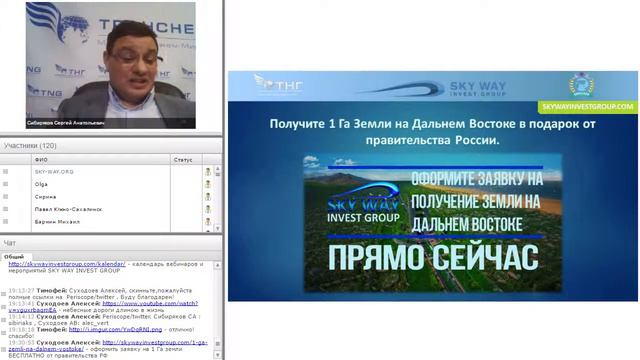
Task: Click 'ОФОРМИТЕ ЗАЯВКУ НА' banner text
Action: [x=477, y=178]
